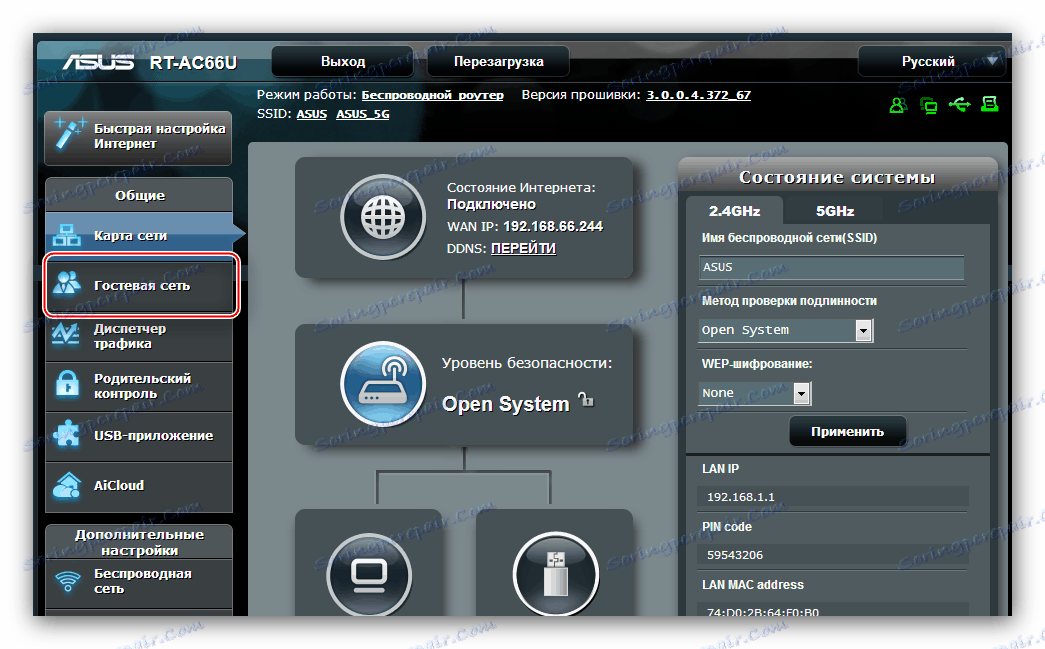This screenshot has width=1045, height=649.
Task: Open AiCloud menu item
Action: tap(139, 486)
